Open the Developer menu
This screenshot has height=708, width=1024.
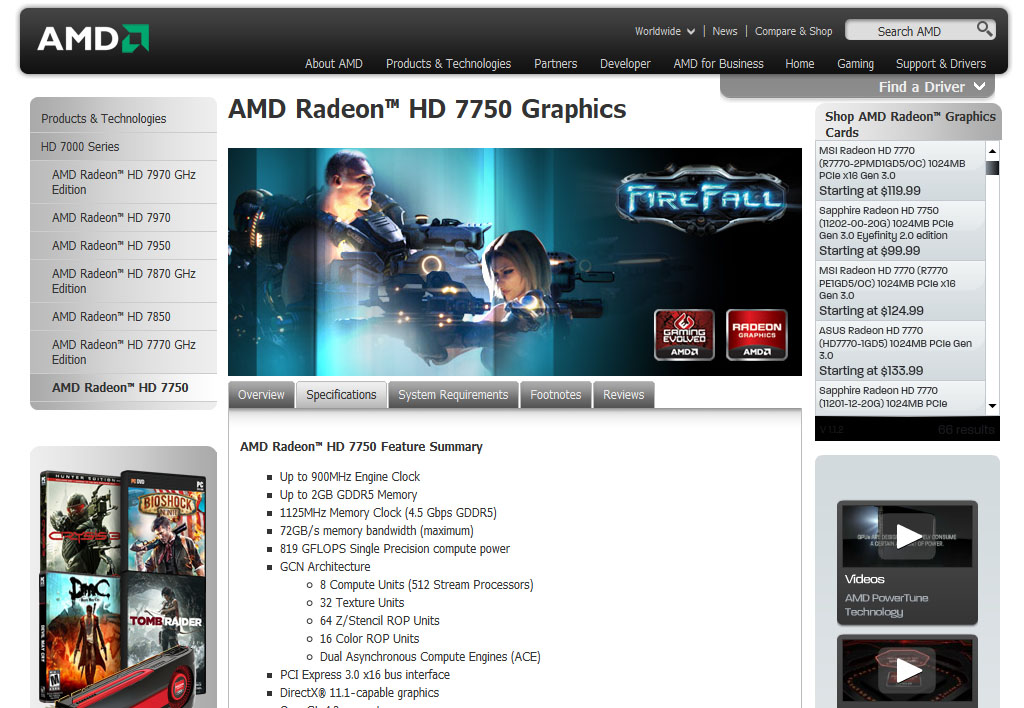625,63
